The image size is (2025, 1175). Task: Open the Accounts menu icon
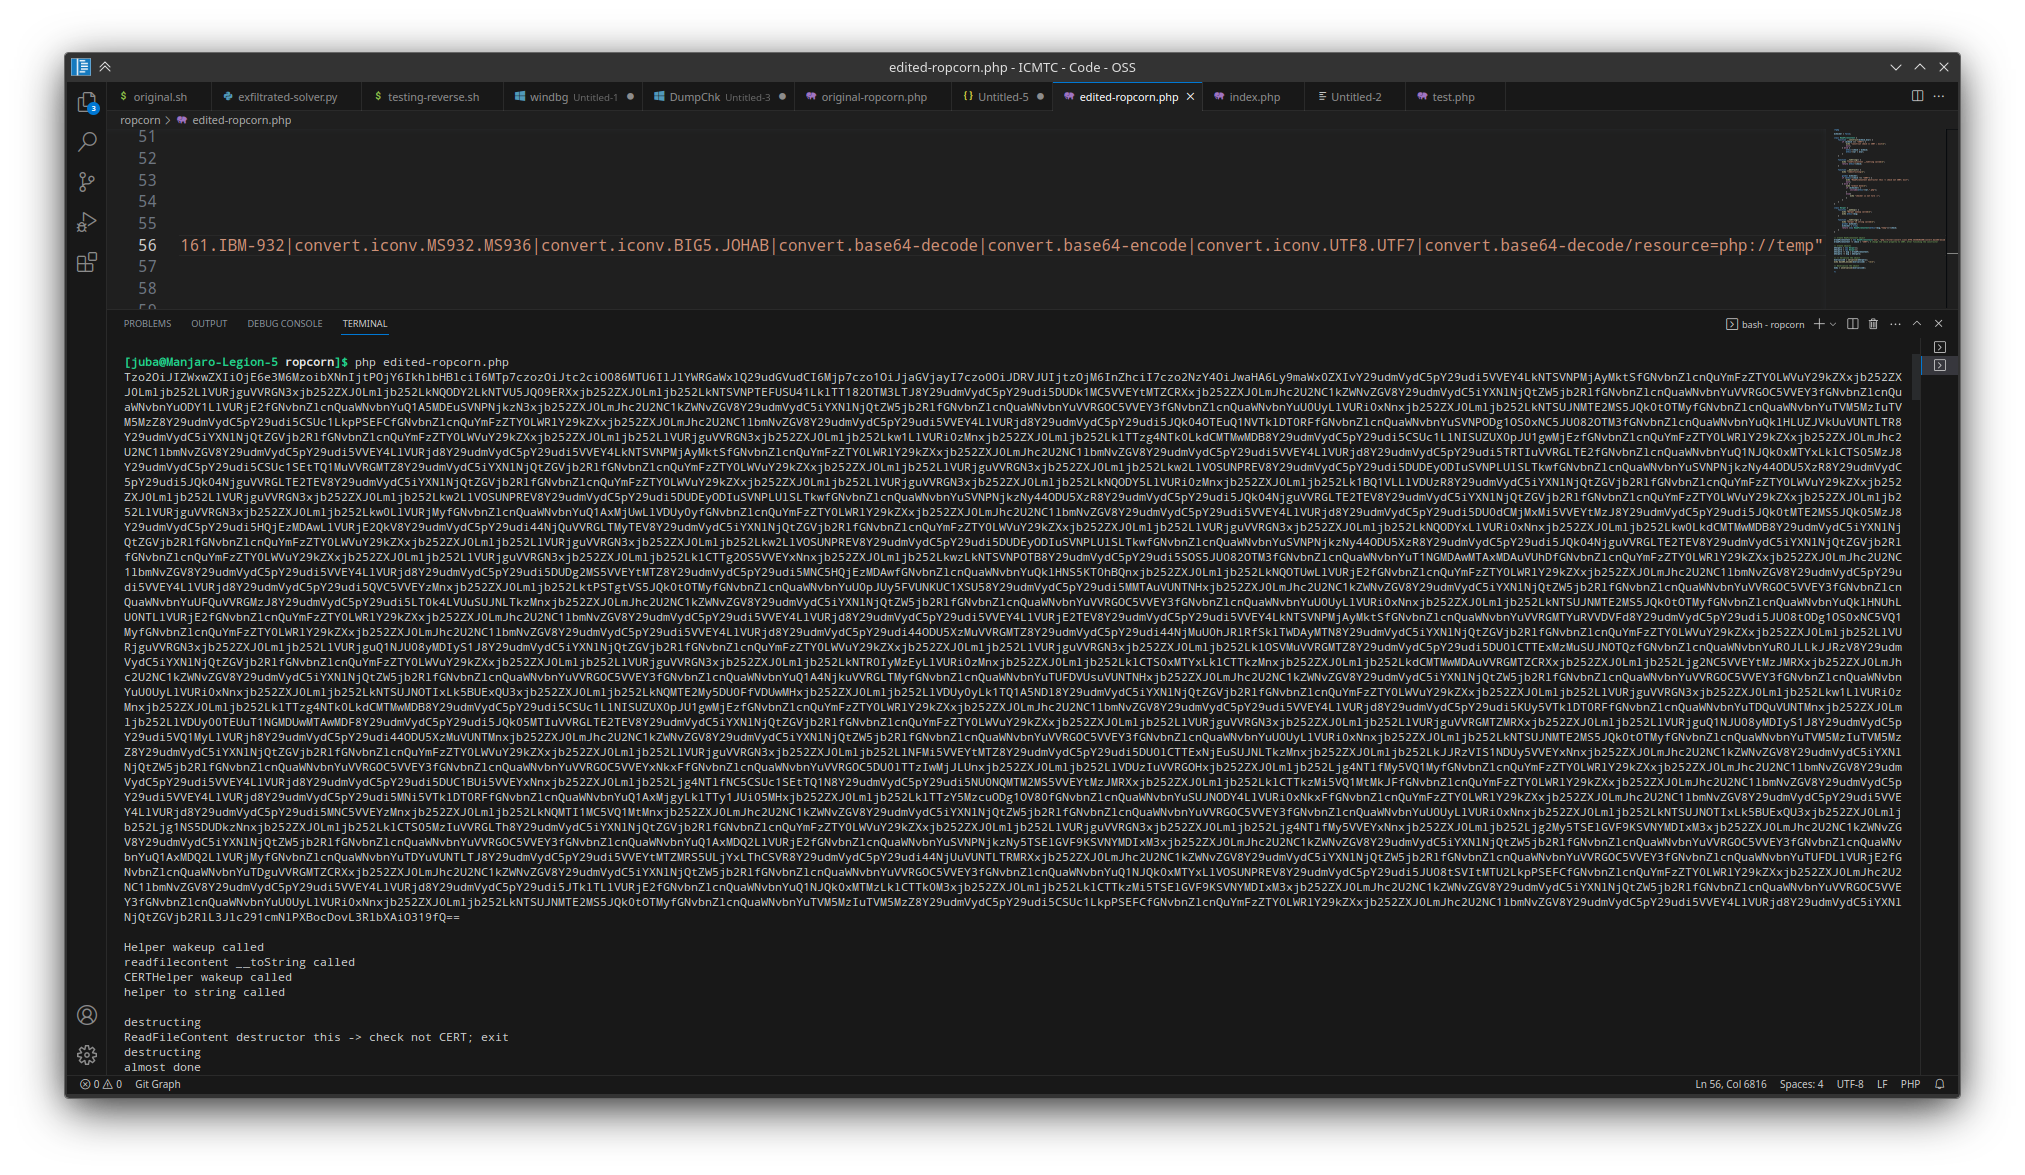tap(87, 1015)
